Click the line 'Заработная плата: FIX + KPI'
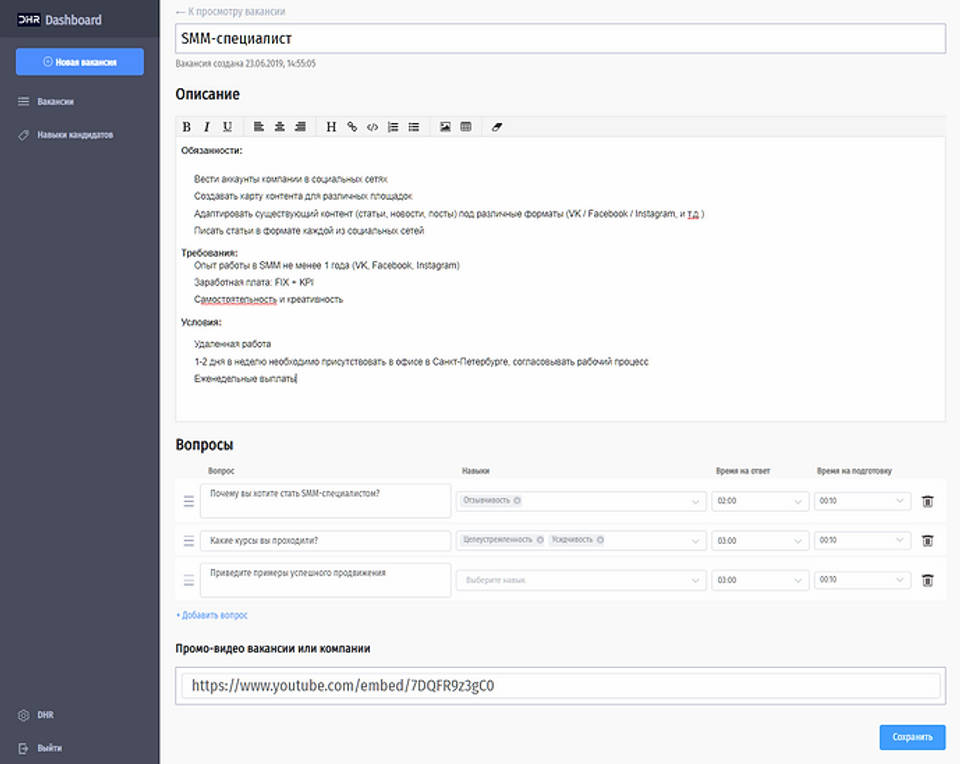 (254, 282)
